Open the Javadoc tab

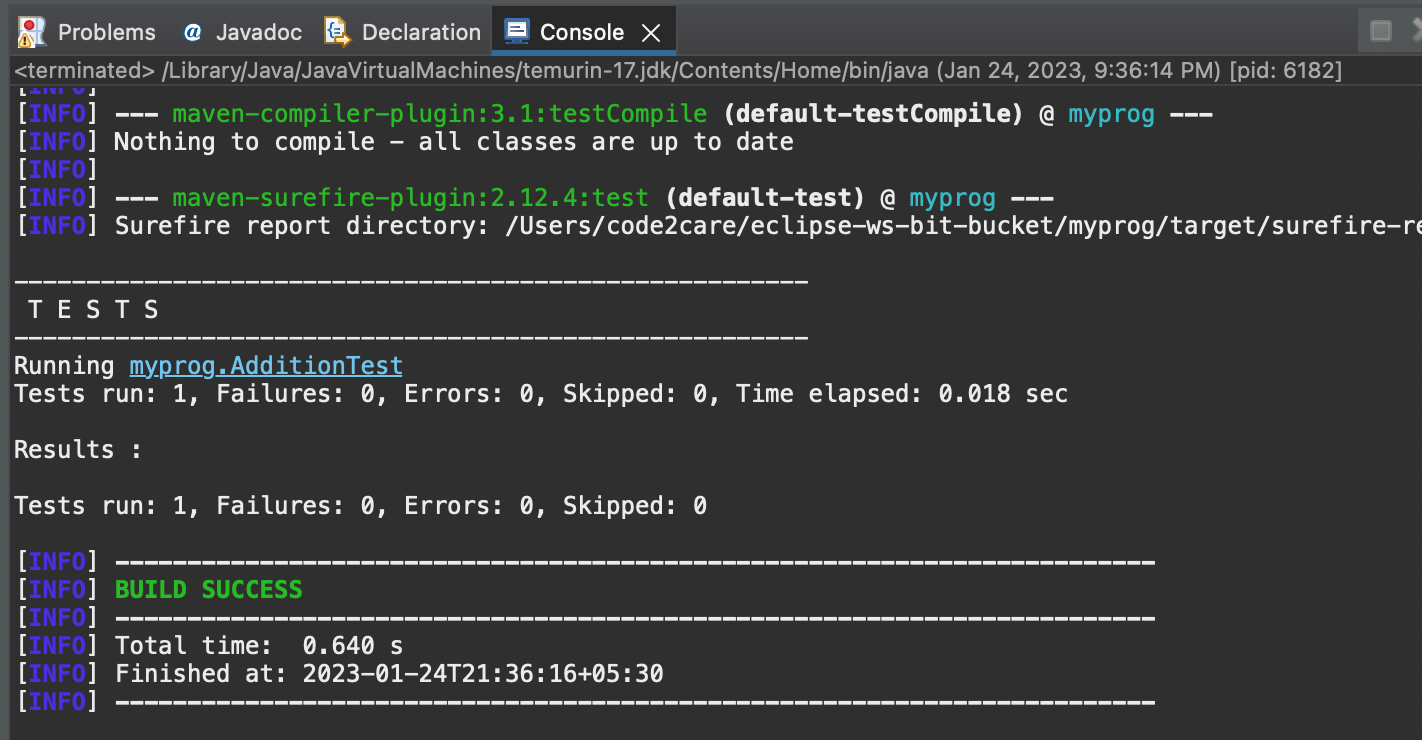258,31
